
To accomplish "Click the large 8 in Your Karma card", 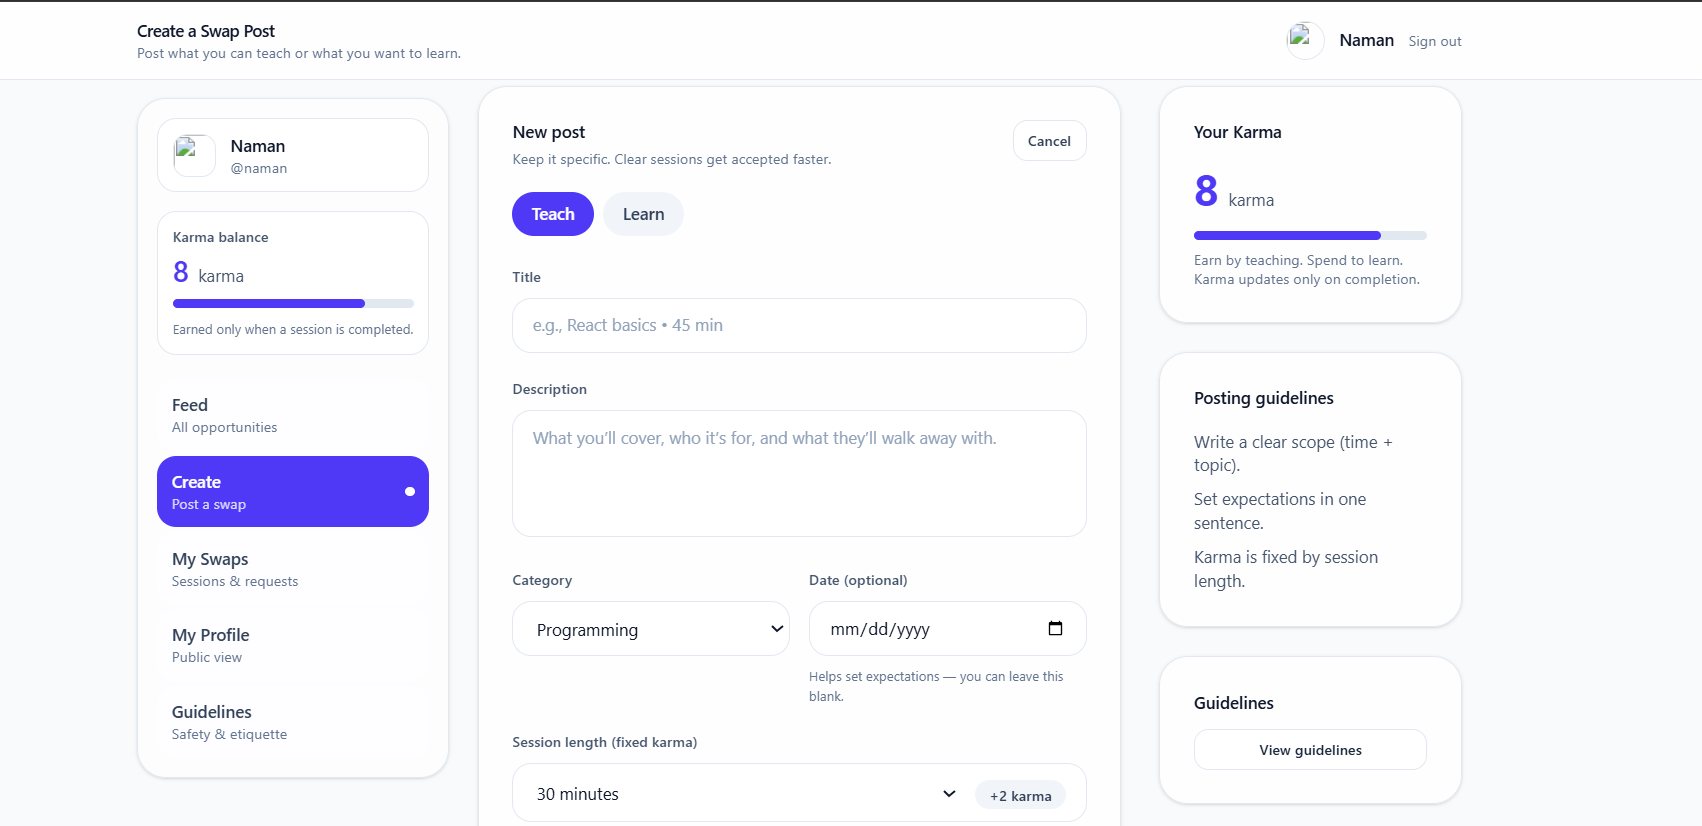I will [x=1206, y=190].
